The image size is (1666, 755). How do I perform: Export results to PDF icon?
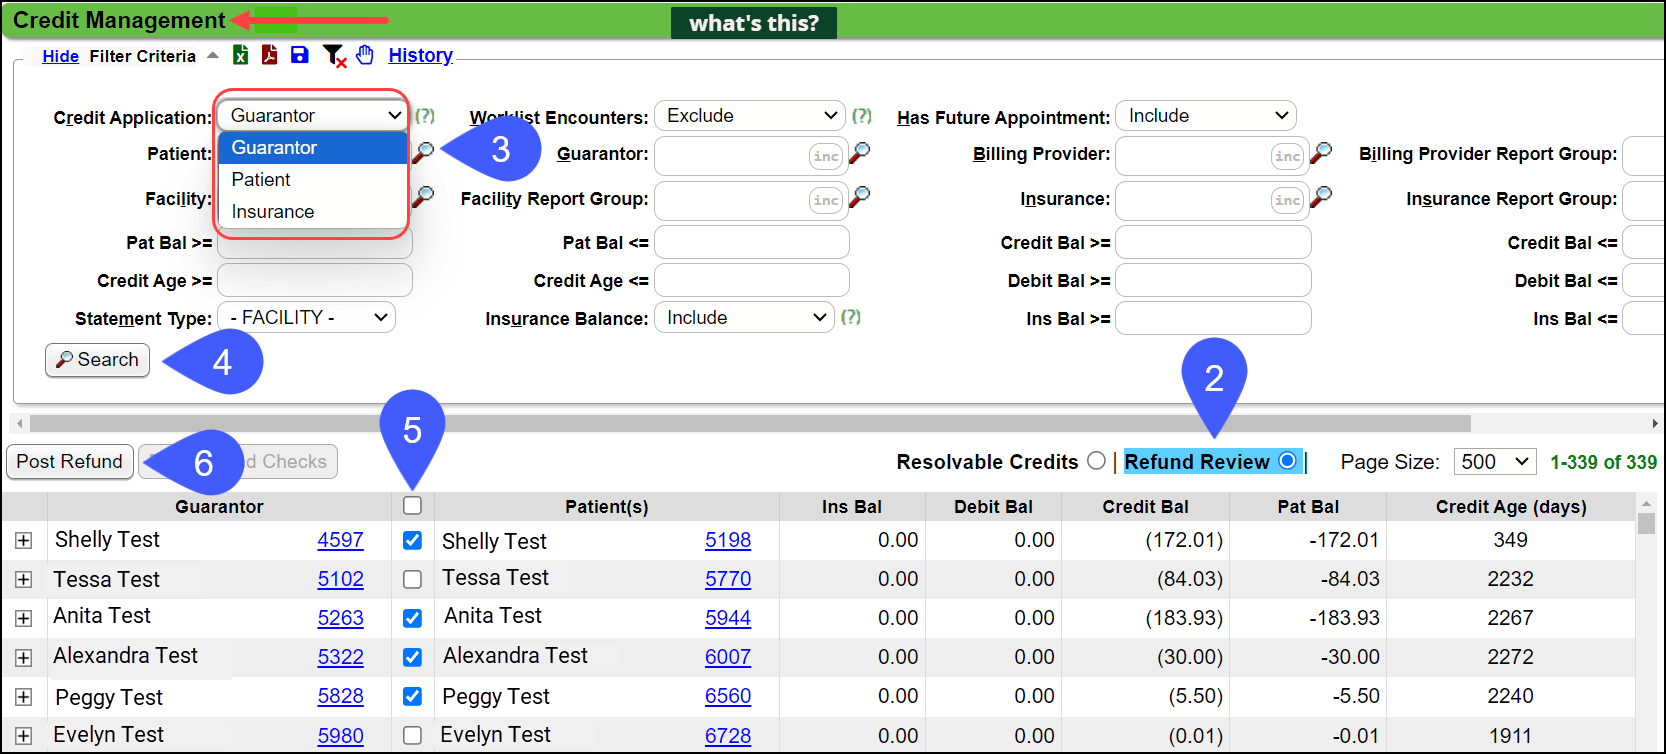[269, 55]
